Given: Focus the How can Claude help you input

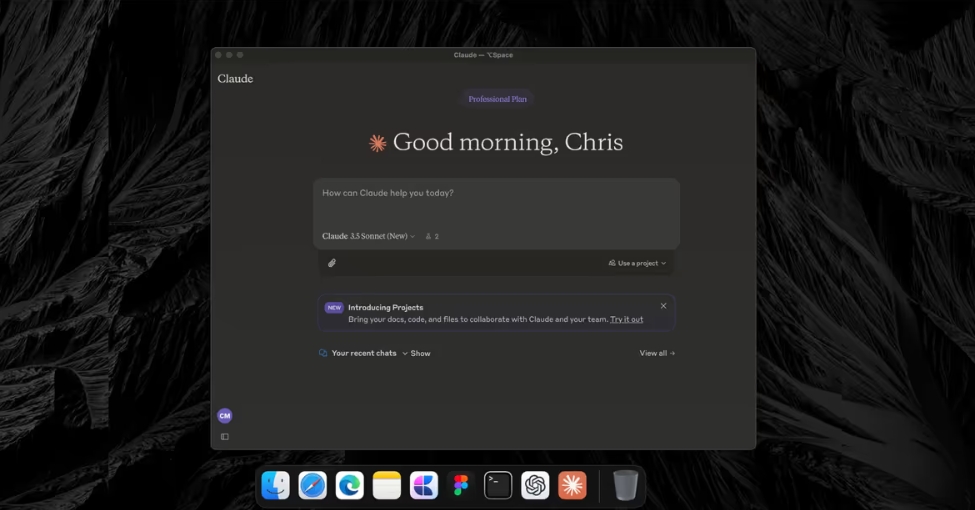Looking at the screenshot, I should coord(496,213).
